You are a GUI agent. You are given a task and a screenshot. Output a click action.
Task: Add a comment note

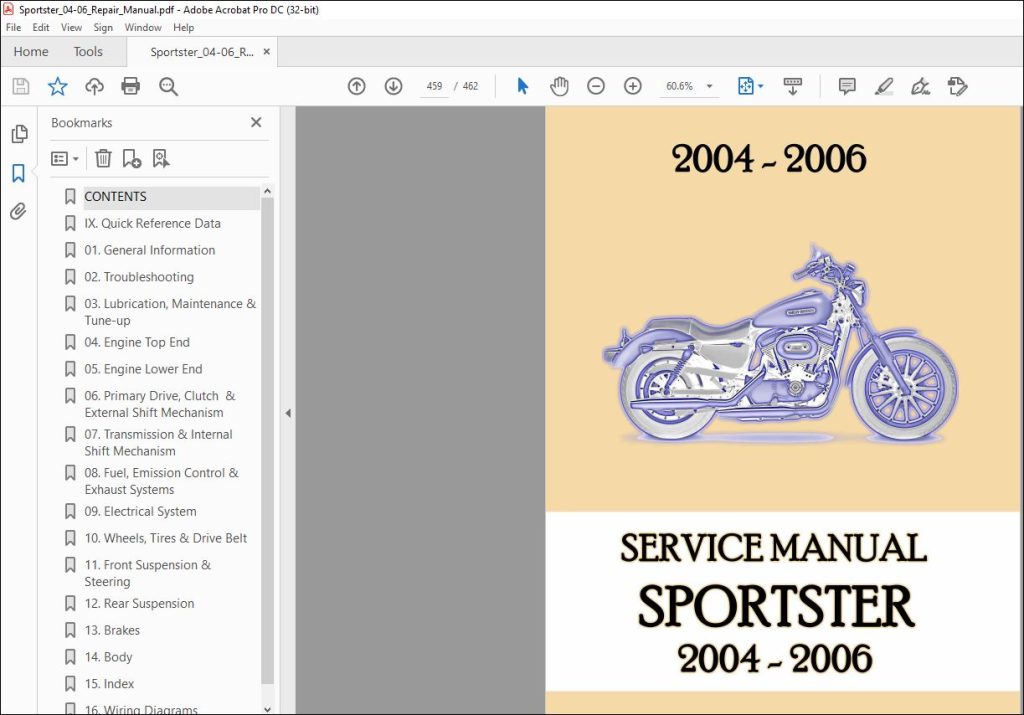[847, 86]
